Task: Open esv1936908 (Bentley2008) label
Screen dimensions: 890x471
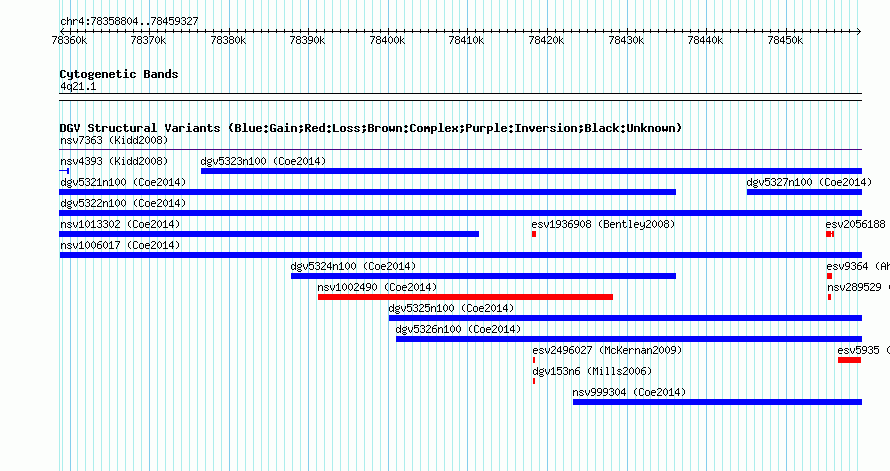Action: (x=603, y=224)
